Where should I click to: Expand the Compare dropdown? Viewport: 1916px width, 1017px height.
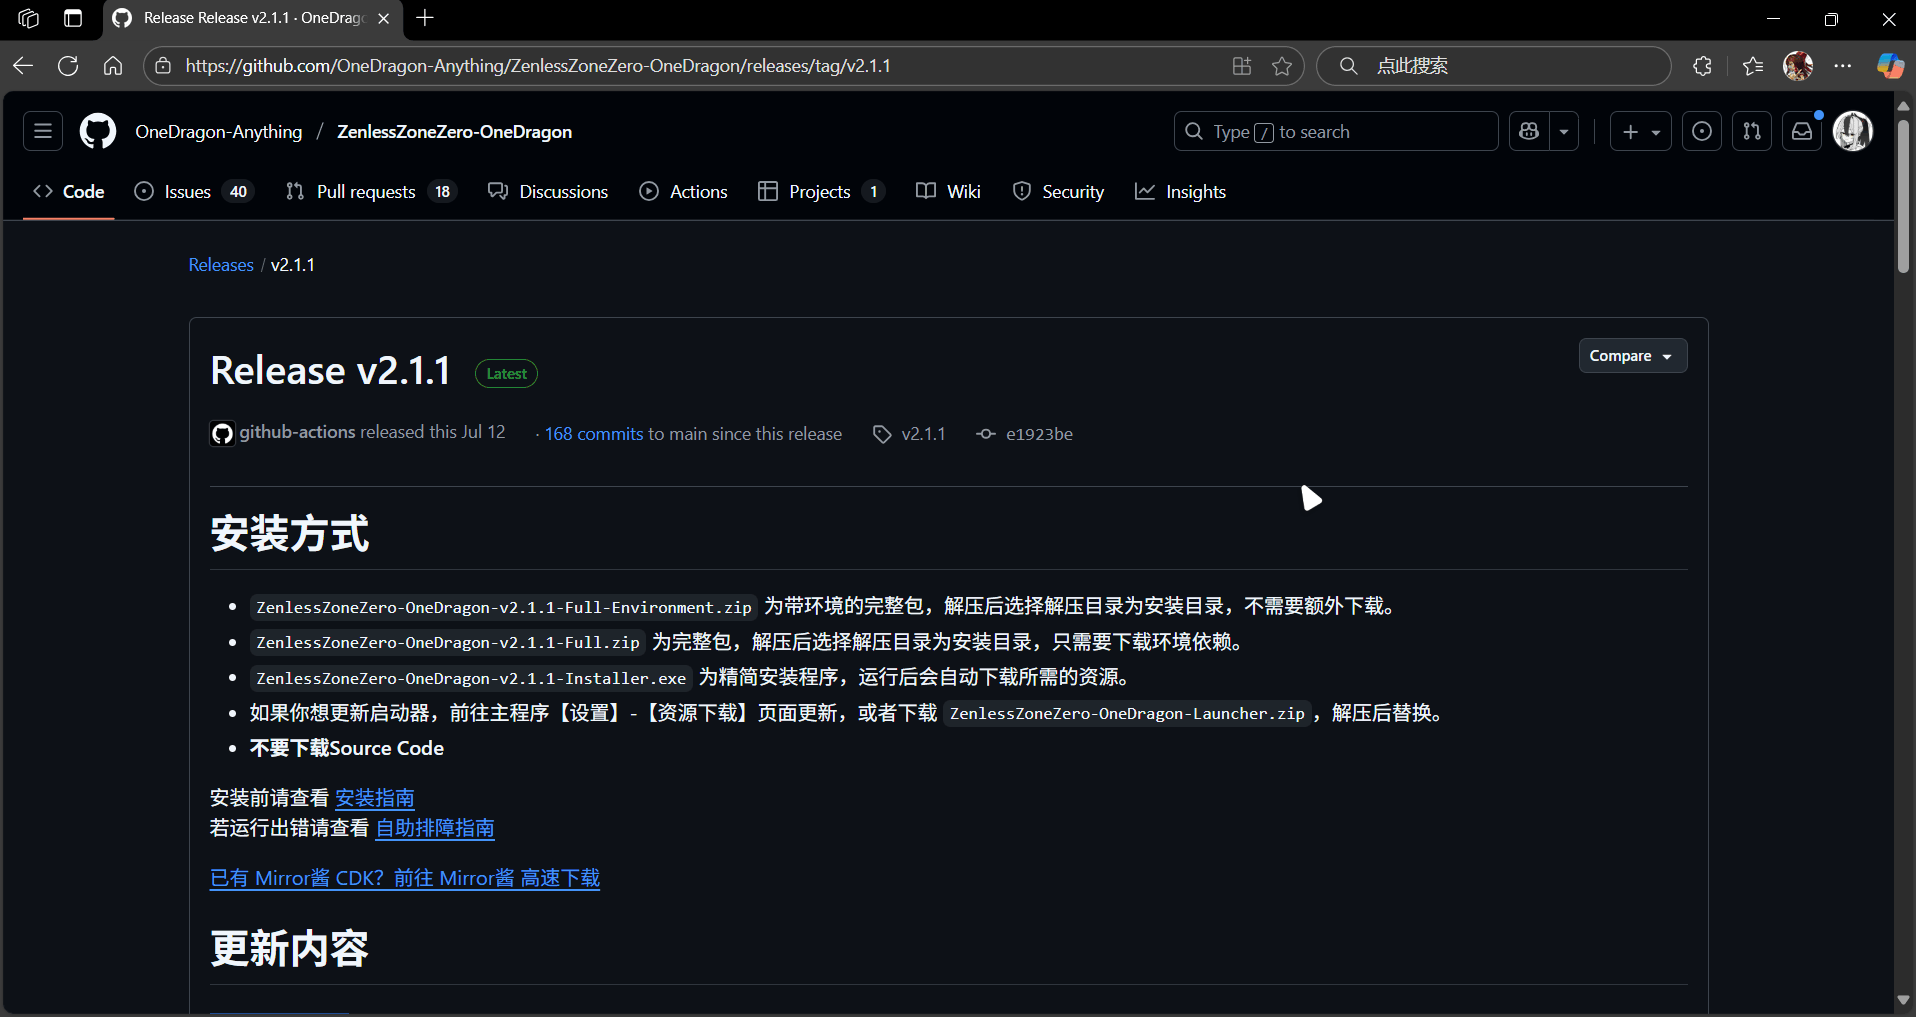(x=1632, y=355)
